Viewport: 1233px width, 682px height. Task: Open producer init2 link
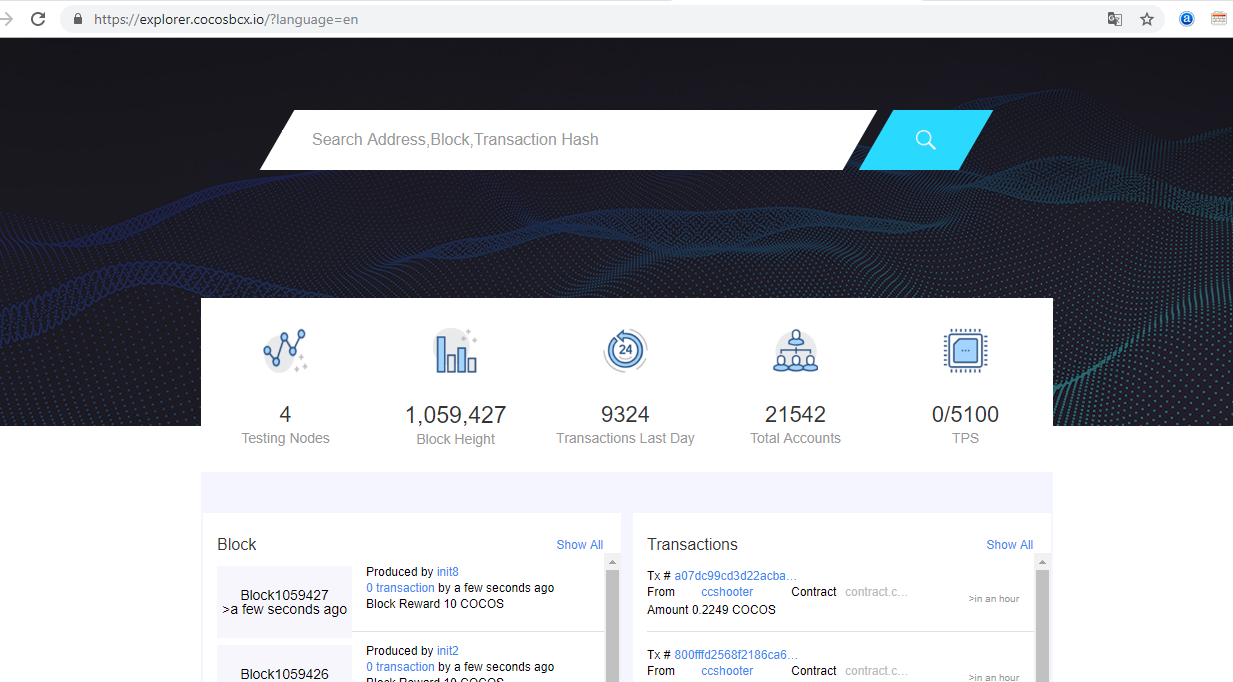click(x=447, y=651)
